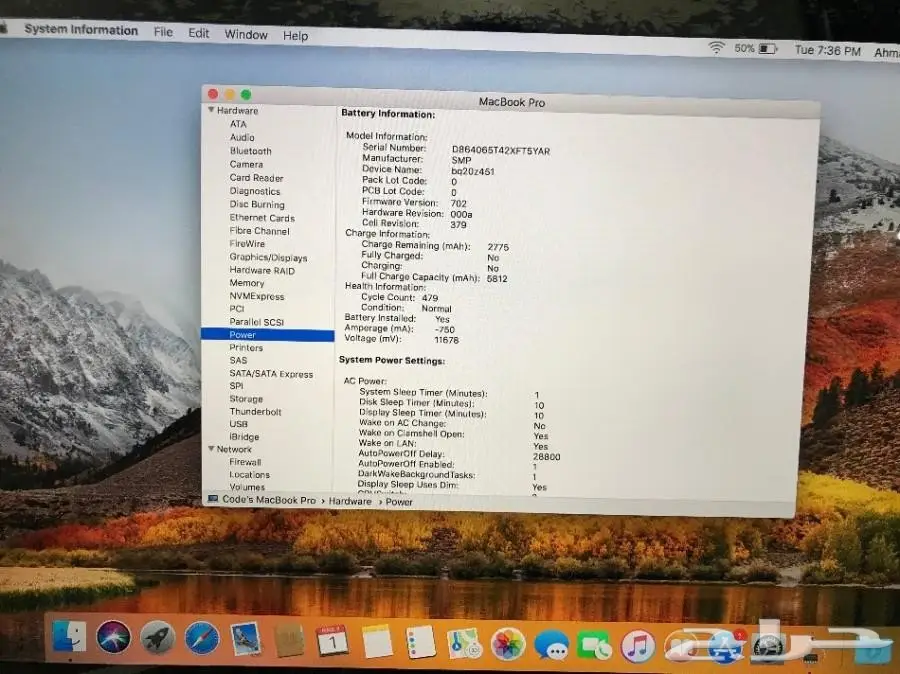Click the Cycle Count value 479
This screenshot has width=900, height=674.
[x=429, y=298]
